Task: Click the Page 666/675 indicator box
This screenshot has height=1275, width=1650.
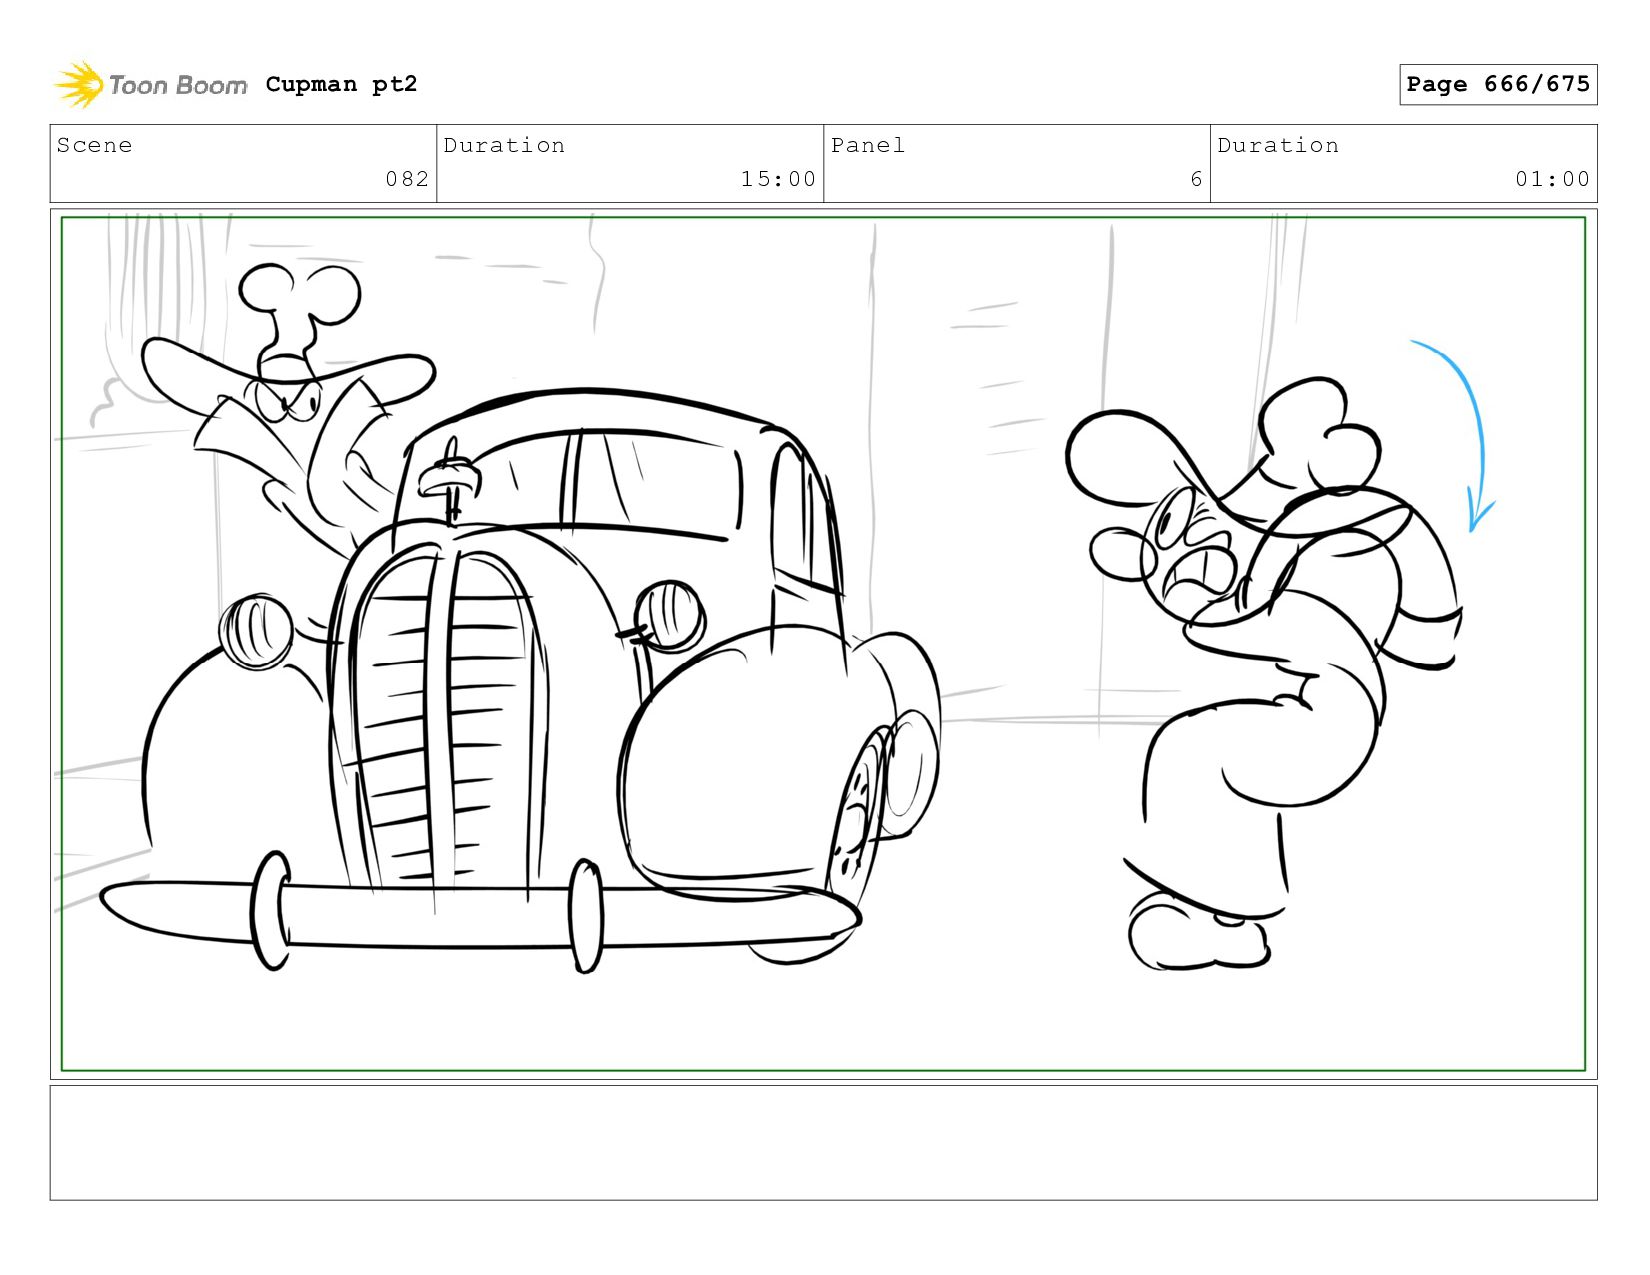Action: (1497, 85)
